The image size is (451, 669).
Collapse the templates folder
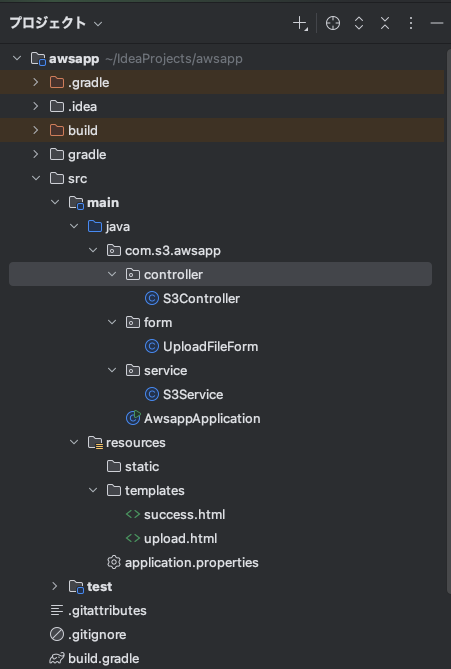tap(93, 490)
